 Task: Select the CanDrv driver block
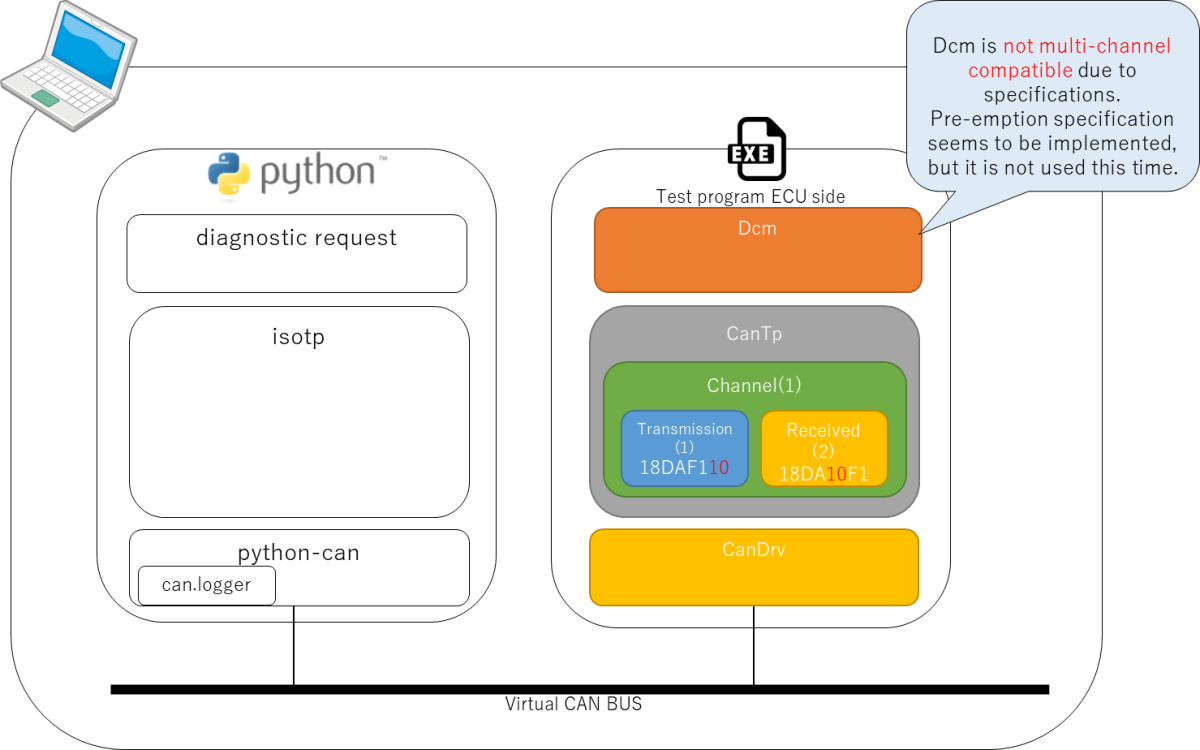point(753,567)
